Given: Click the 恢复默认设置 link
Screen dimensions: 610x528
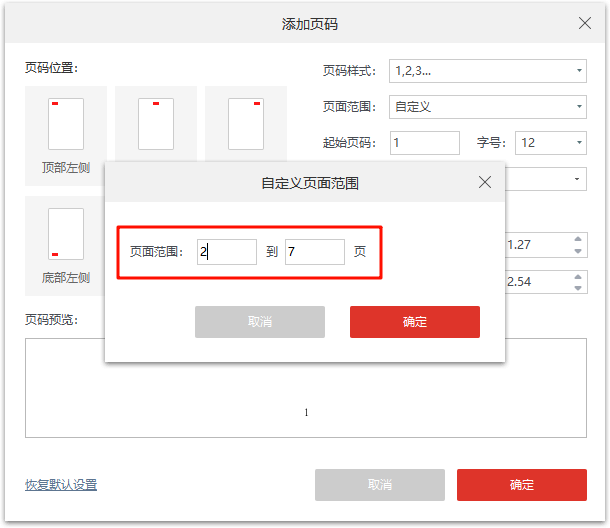Looking at the screenshot, I should 61,485.
